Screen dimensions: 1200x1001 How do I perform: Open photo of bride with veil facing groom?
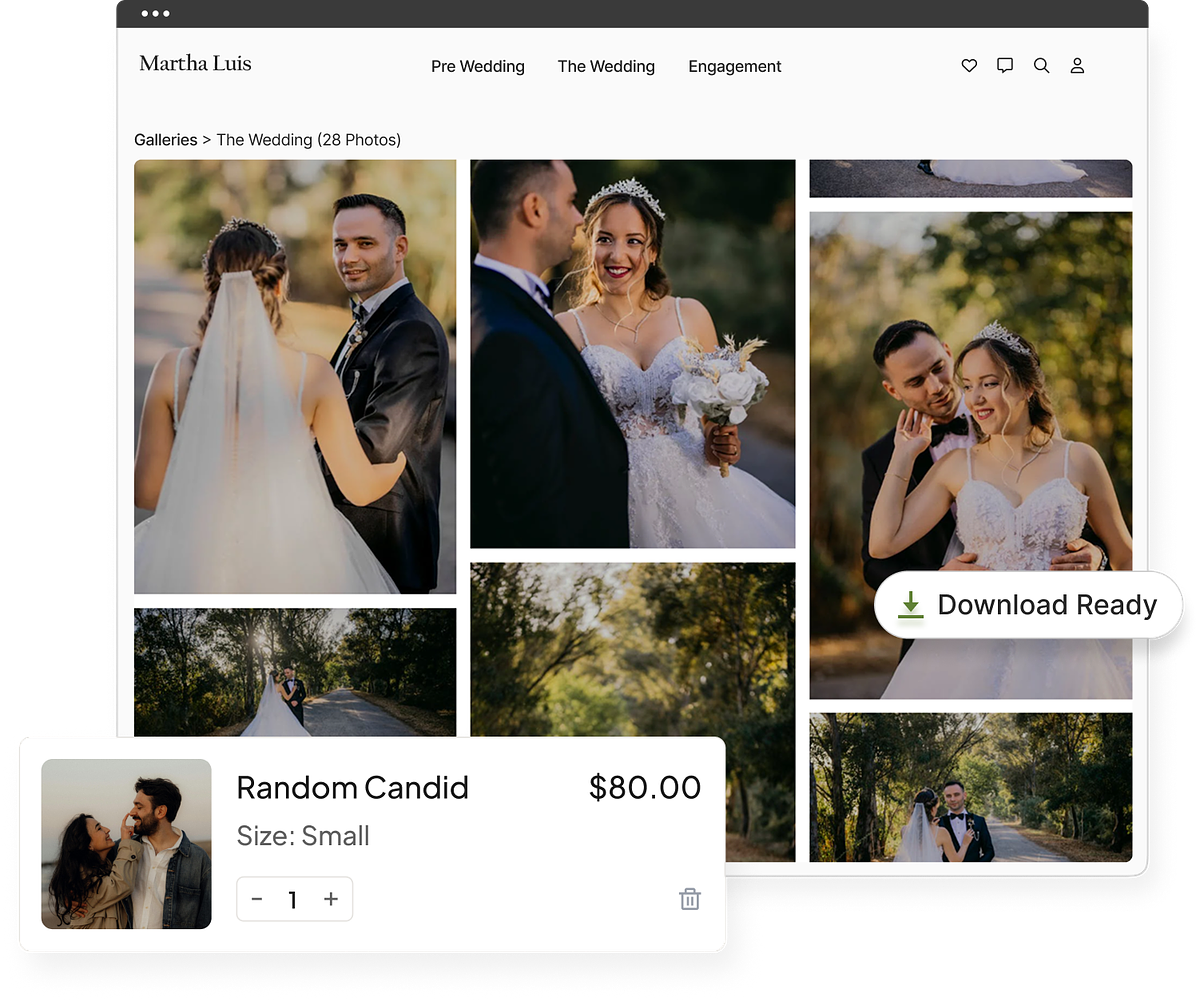[x=295, y=377]
